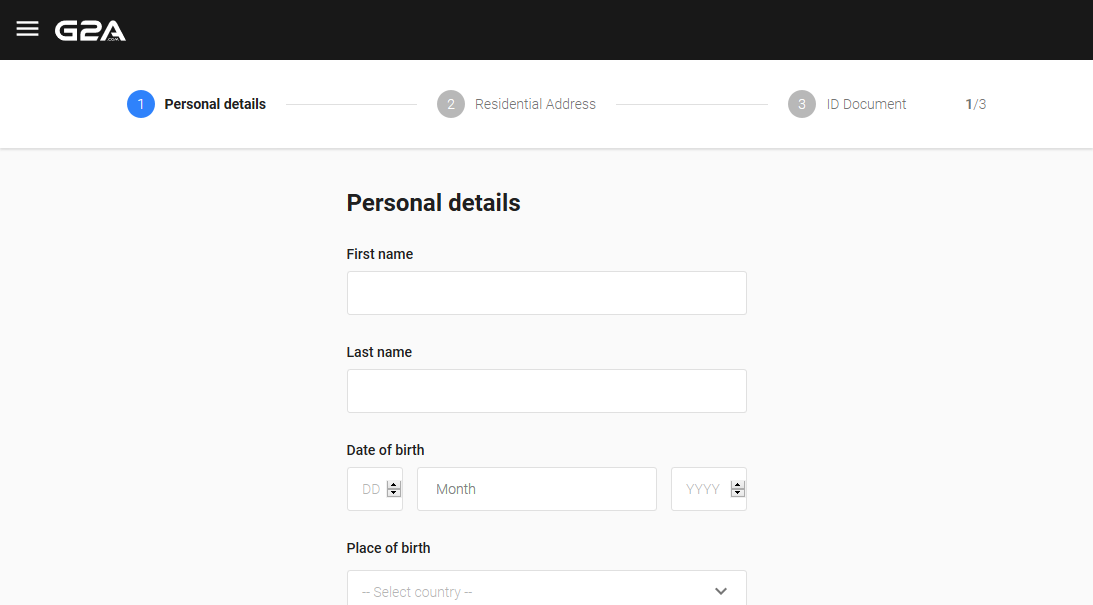Go to Residential Address step
The image size is (1093, 605).
point(535,104)
